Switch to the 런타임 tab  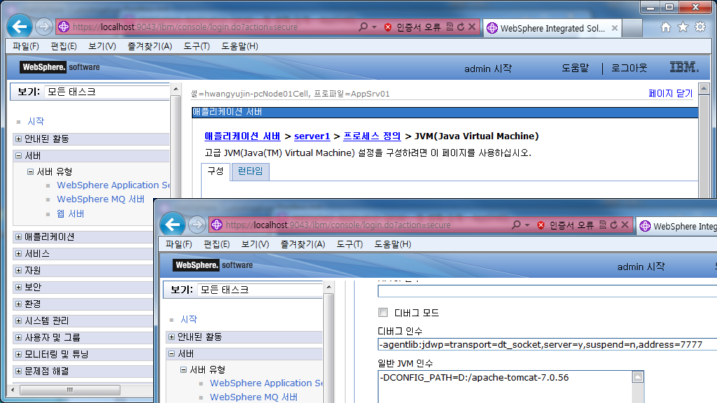pos(250,171)
